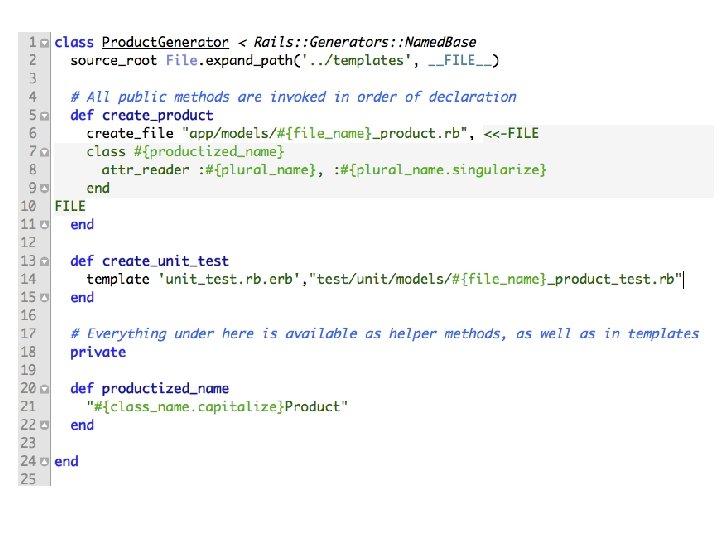Click line number 16 in the gutter
The width and height of the screenshot is (720, 540).
[x=28, y=315]
